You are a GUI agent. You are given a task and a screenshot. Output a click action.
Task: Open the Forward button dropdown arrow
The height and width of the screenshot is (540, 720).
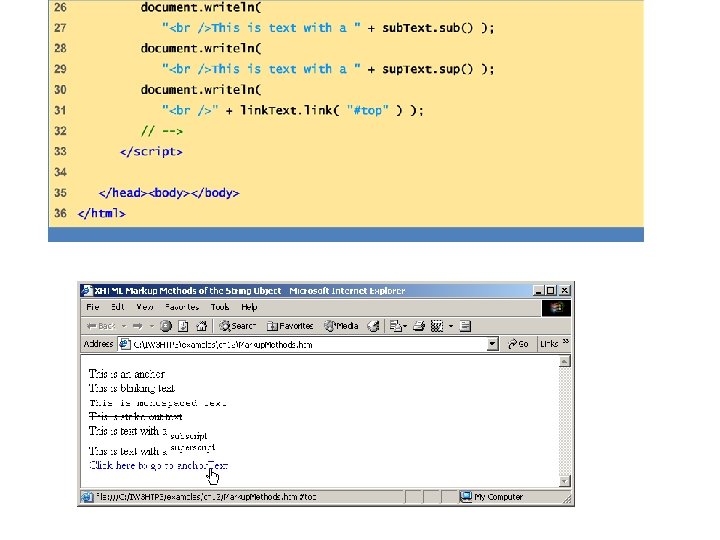pyautogui.click(x=151, y=326)
